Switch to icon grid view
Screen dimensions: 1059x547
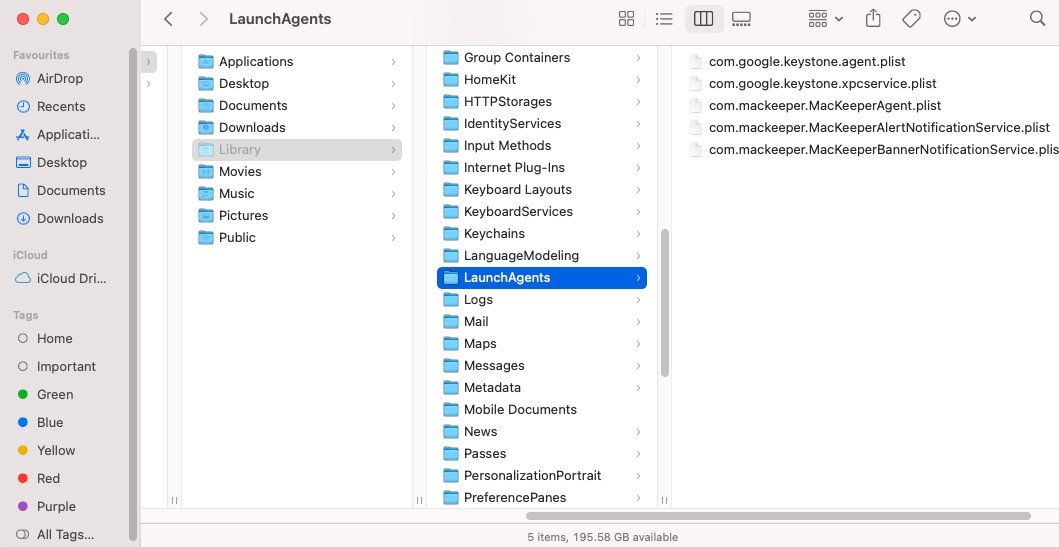(x=626, y=19)
